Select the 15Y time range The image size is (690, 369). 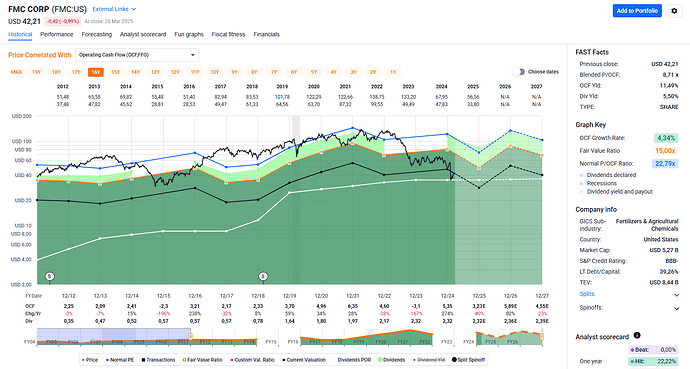pyautogui.click(x=115, y=72)
